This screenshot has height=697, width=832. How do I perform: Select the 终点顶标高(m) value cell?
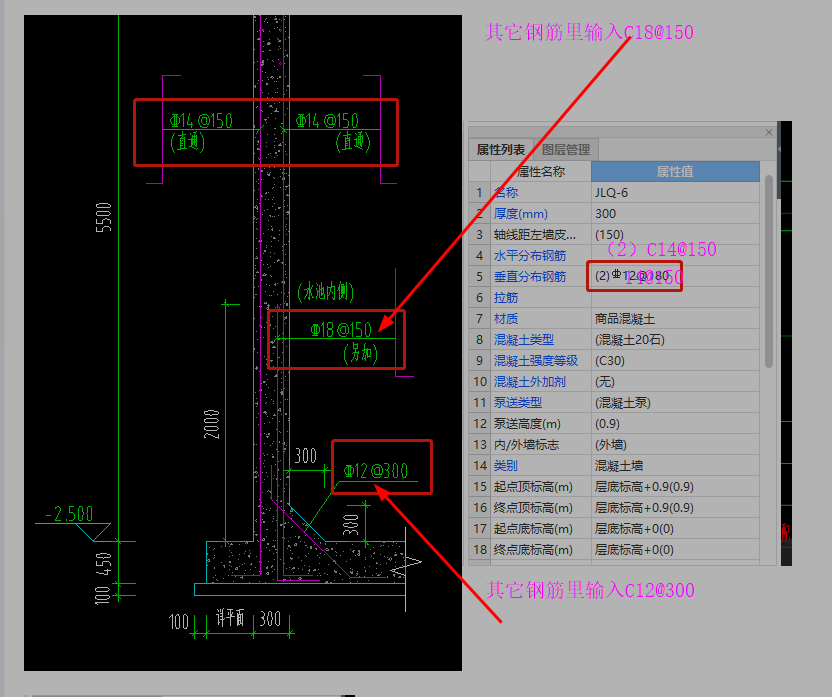pos(675,508)
